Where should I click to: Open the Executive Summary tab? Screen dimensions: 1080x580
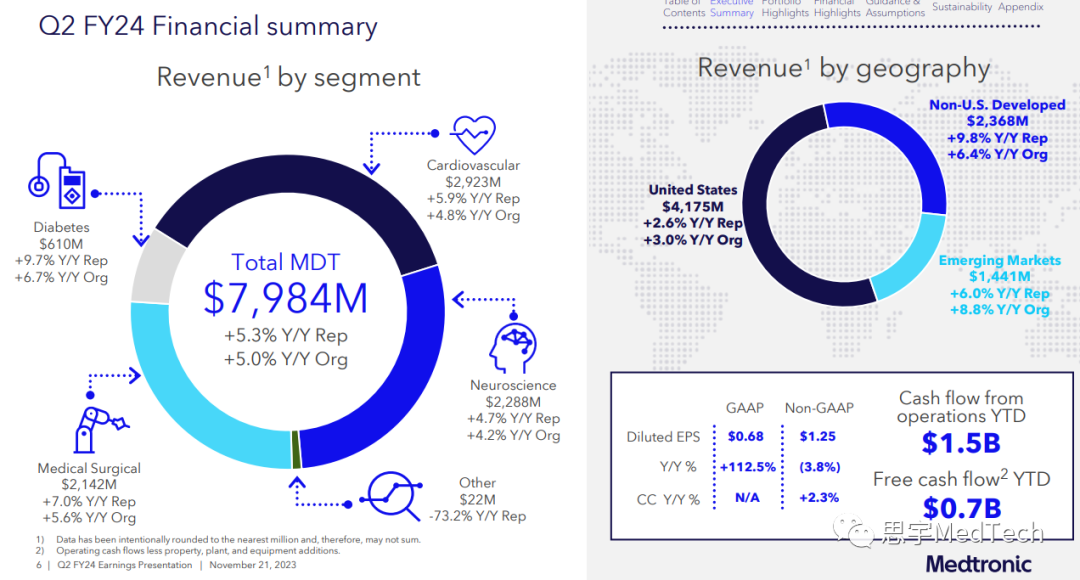tap(732, 8)
